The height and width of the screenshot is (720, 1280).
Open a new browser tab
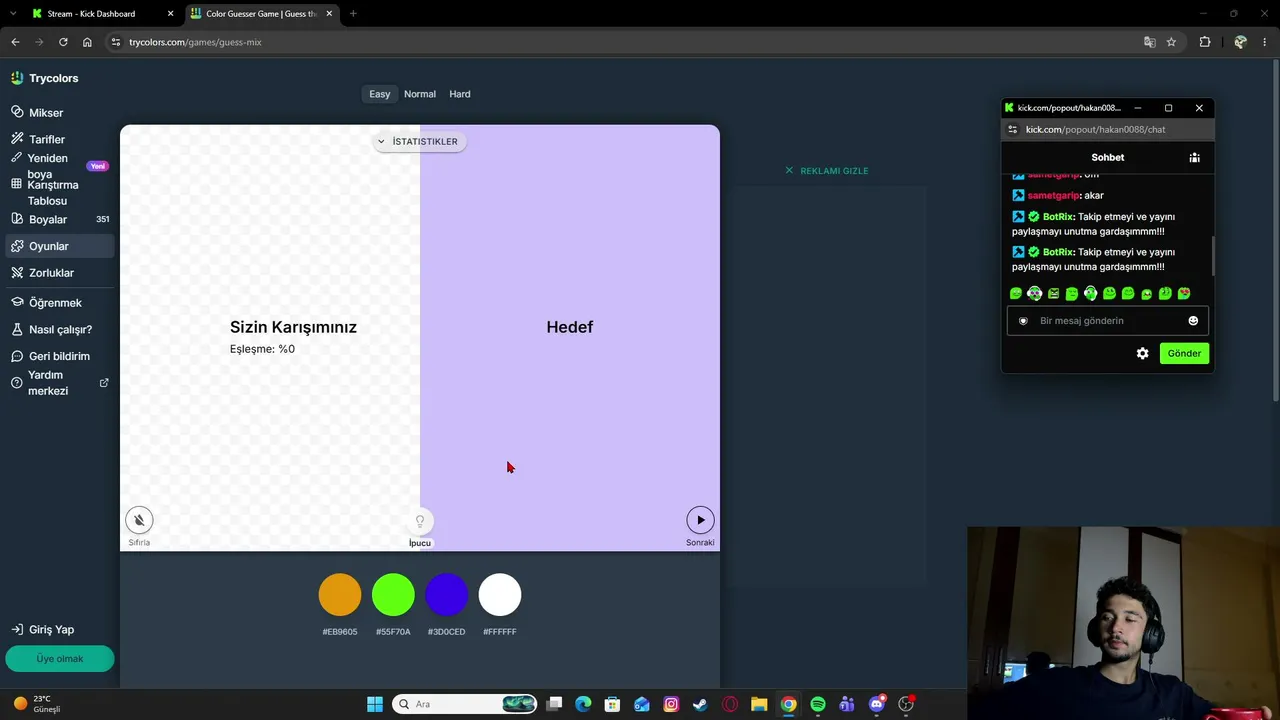click(353, 14)
